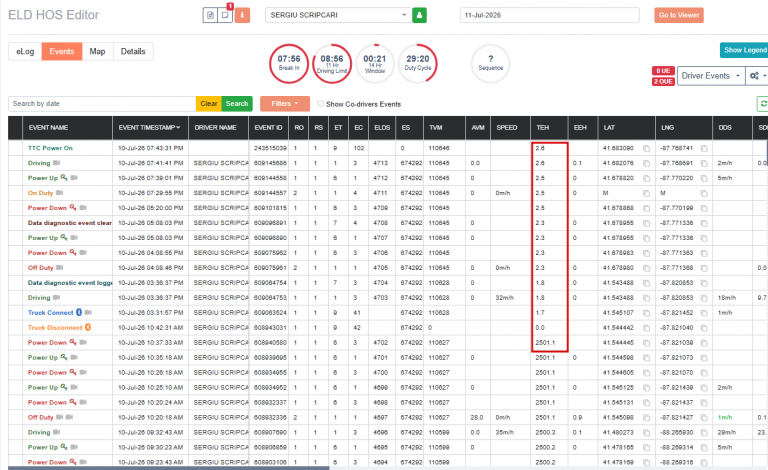Open the Driver Events dropdown
768x470 pixels.
(x=711, y=76)
